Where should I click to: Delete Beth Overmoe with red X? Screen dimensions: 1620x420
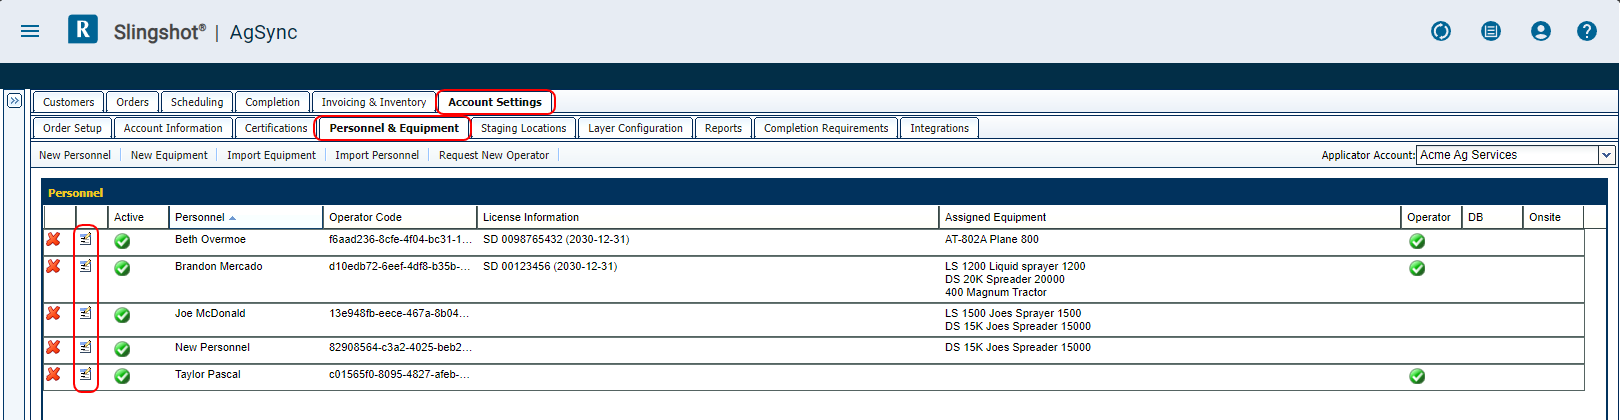coord(54,239)
